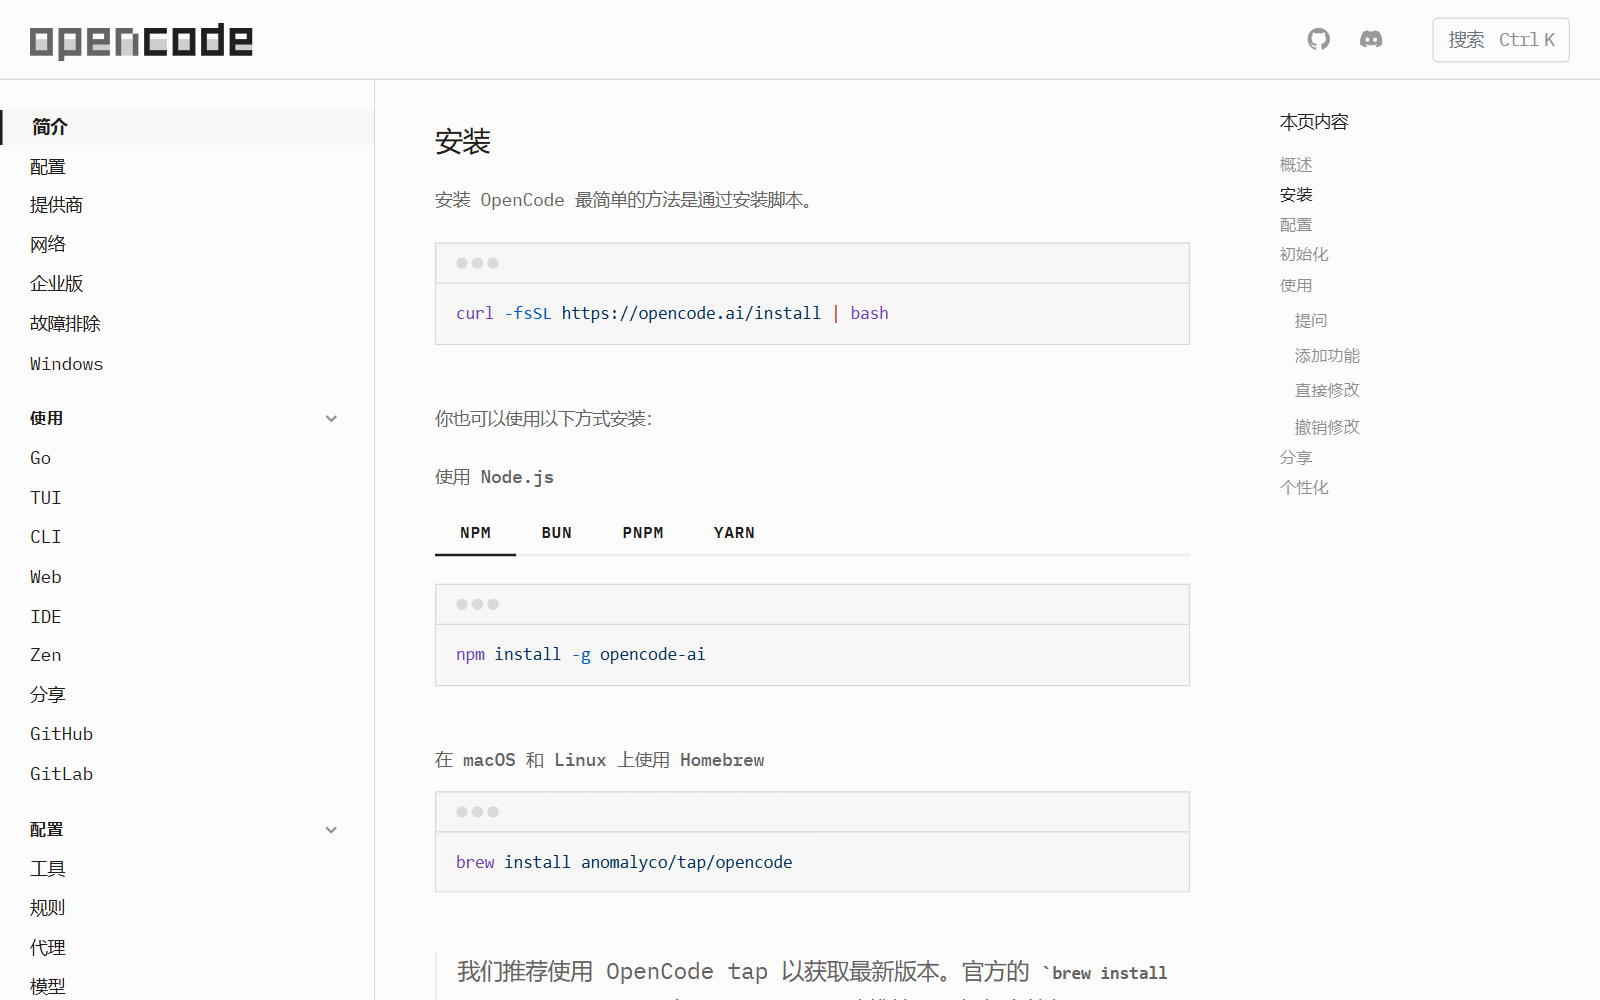Open 规则 sidebar page

(48, 908)
